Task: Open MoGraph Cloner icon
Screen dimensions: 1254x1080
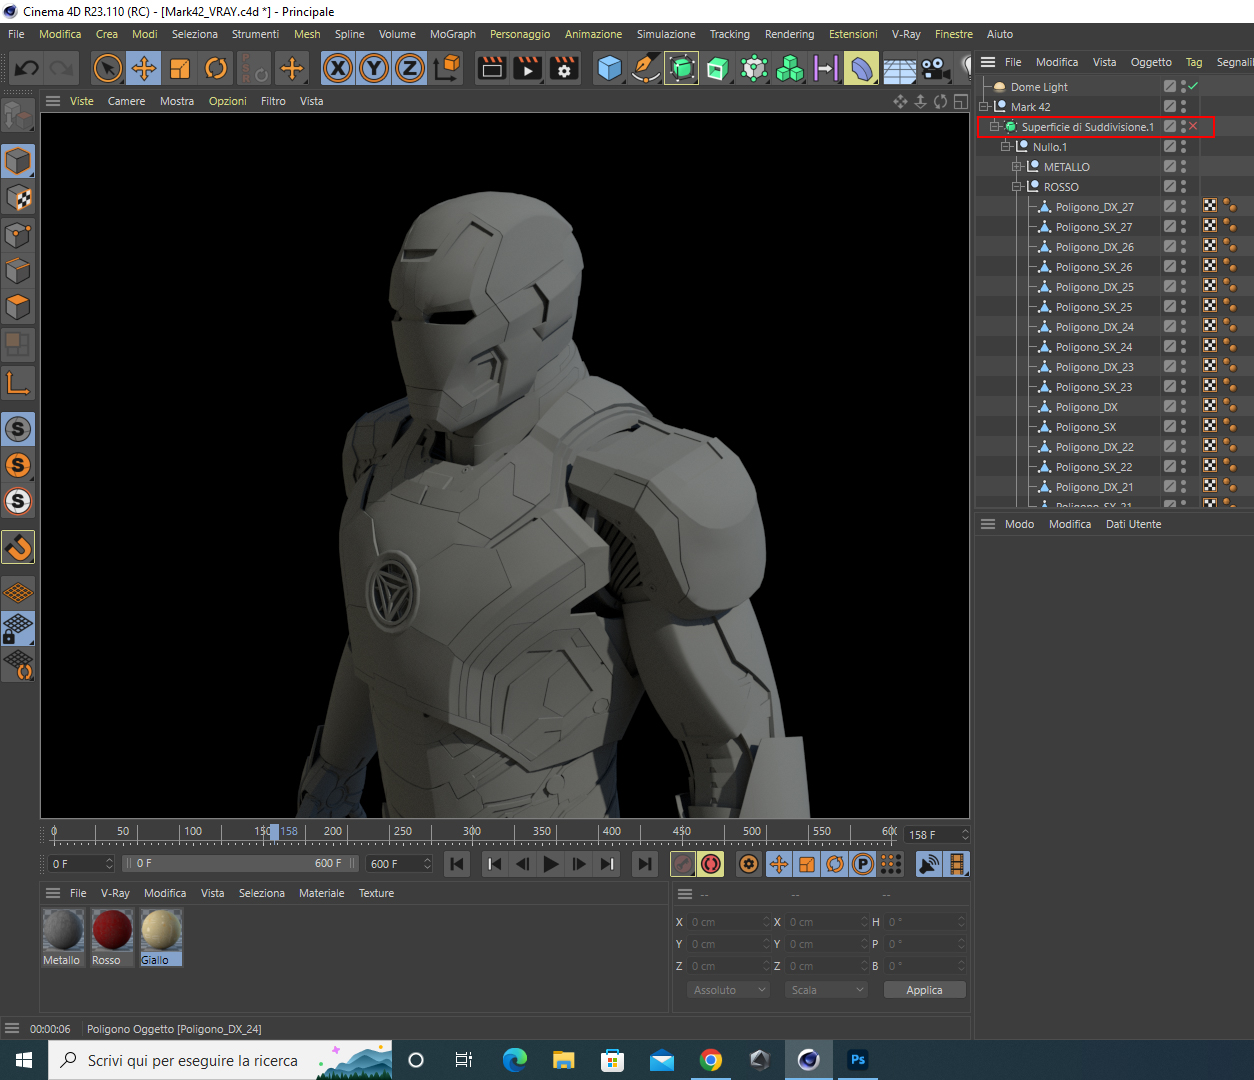Action: point(789,69)
